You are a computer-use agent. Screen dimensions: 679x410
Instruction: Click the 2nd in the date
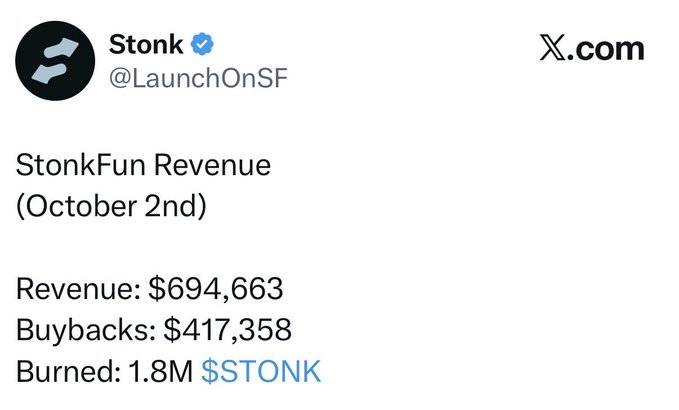pos(175,206)
